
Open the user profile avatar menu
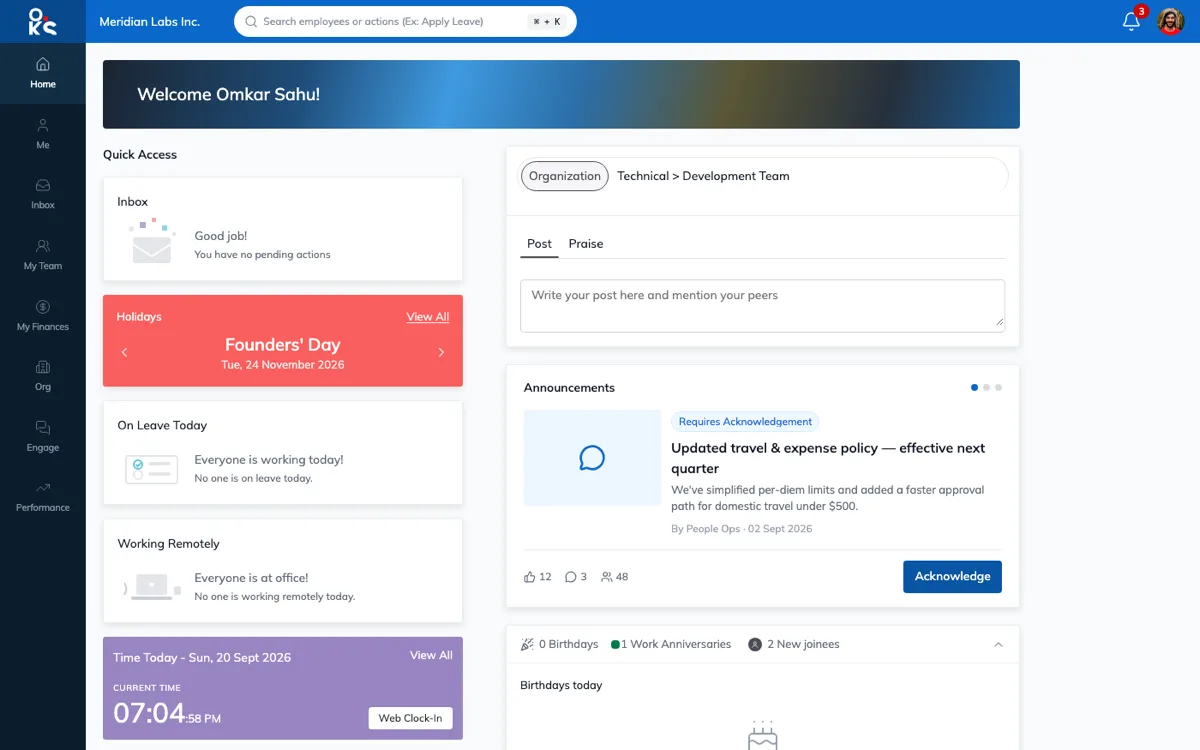tap(1171, 21)
